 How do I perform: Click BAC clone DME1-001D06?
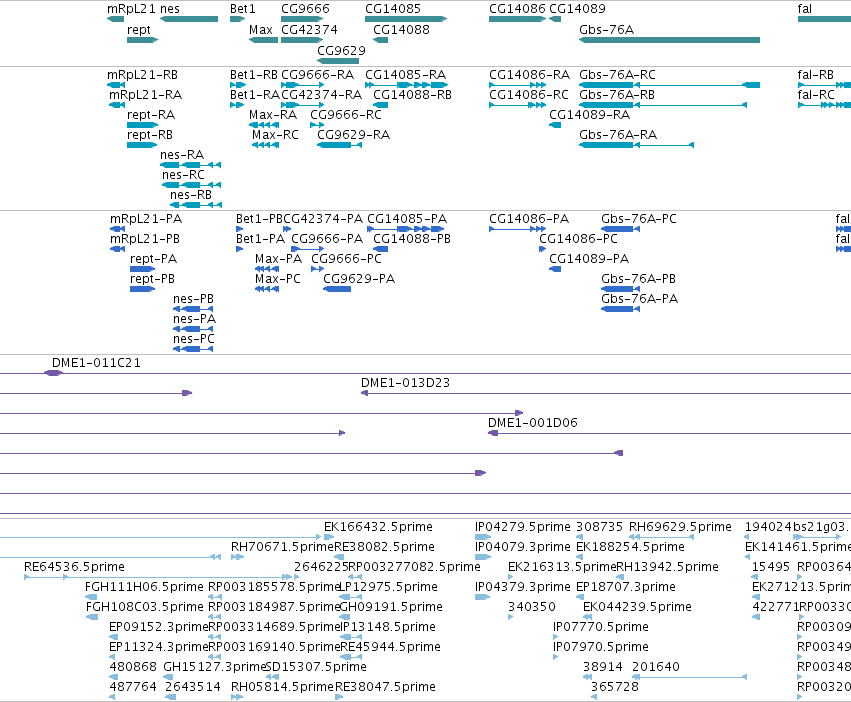click(532, 423)
